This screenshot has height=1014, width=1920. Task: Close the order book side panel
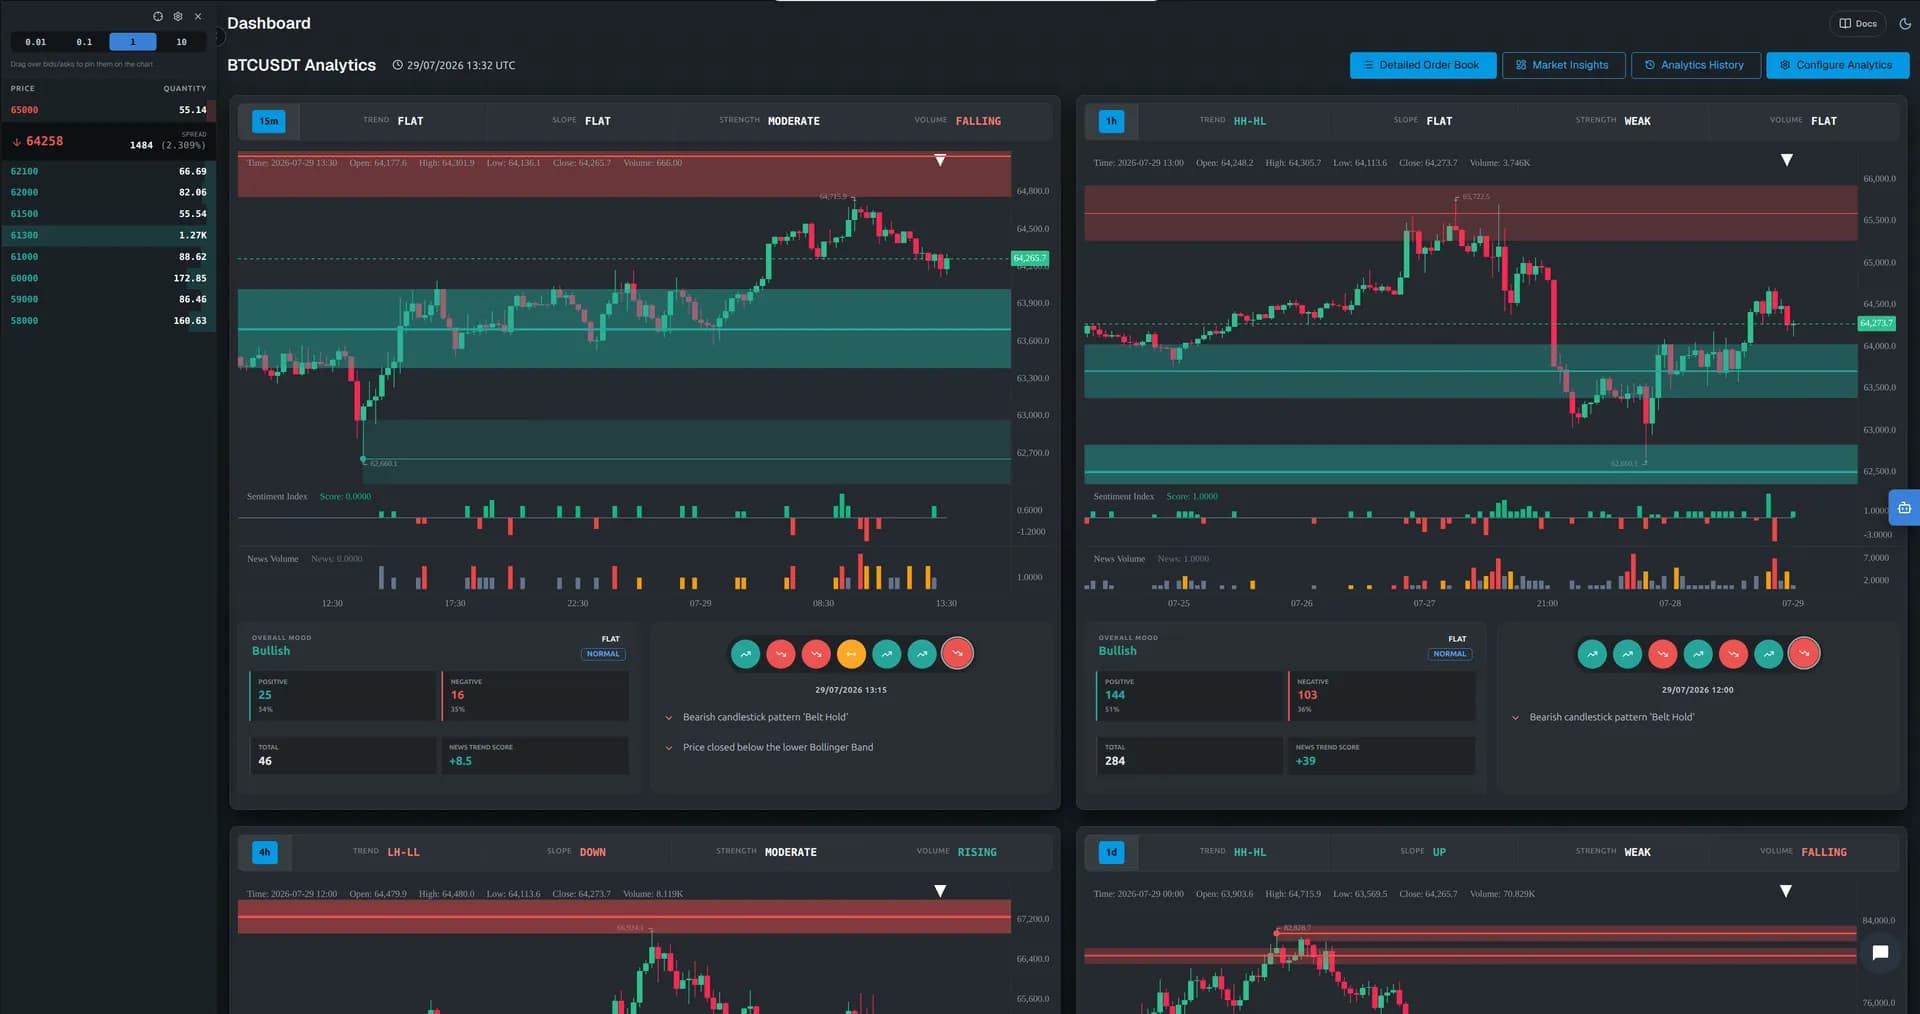(x=198, y=16)
